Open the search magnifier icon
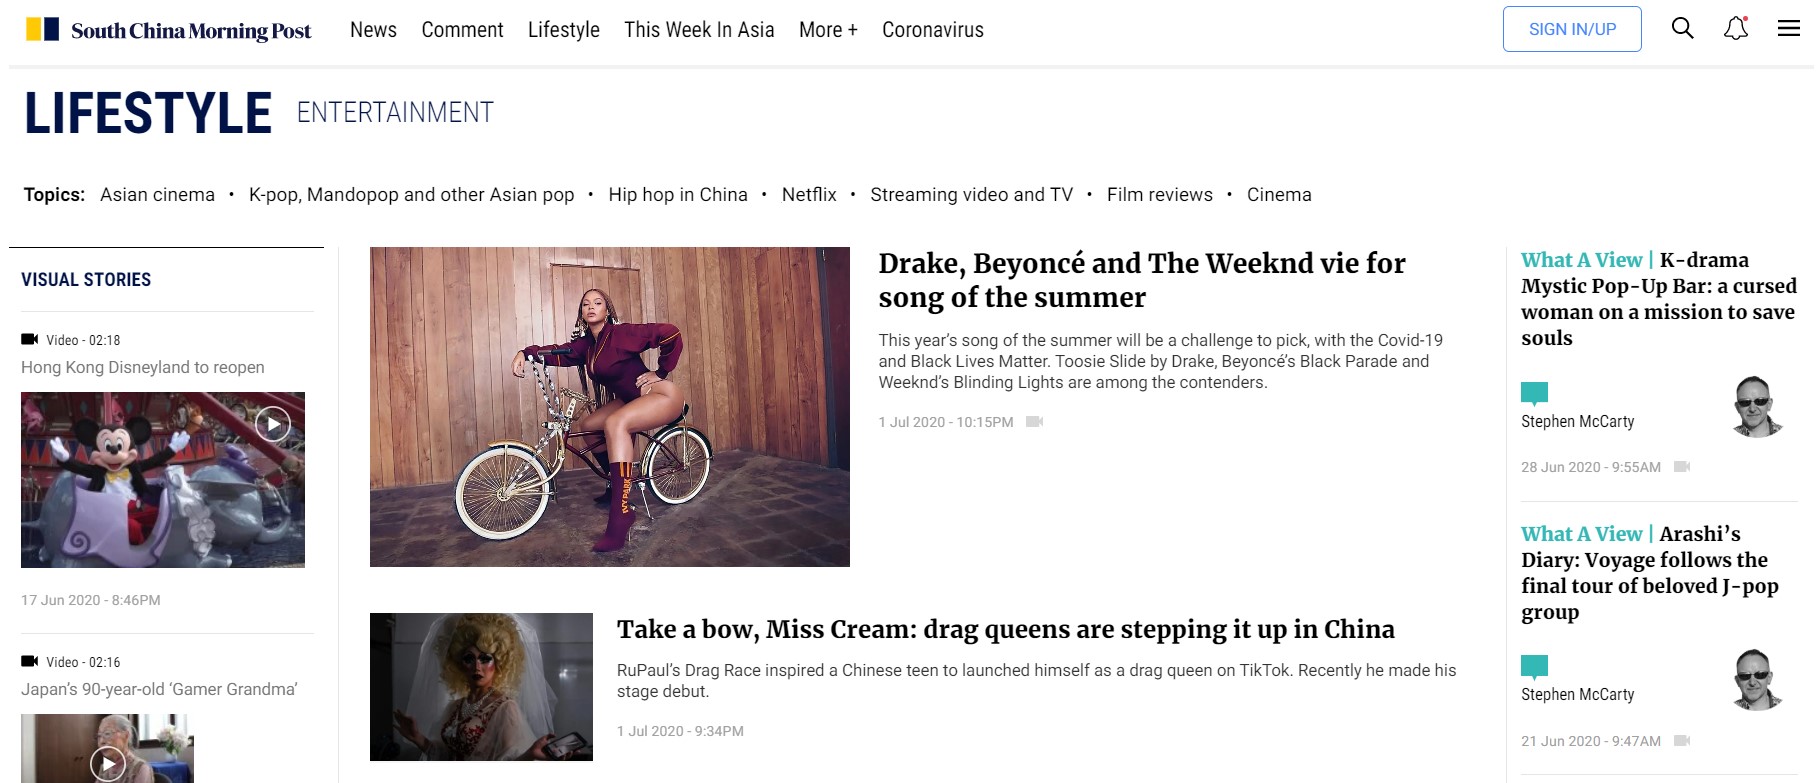 [1682, 29]
